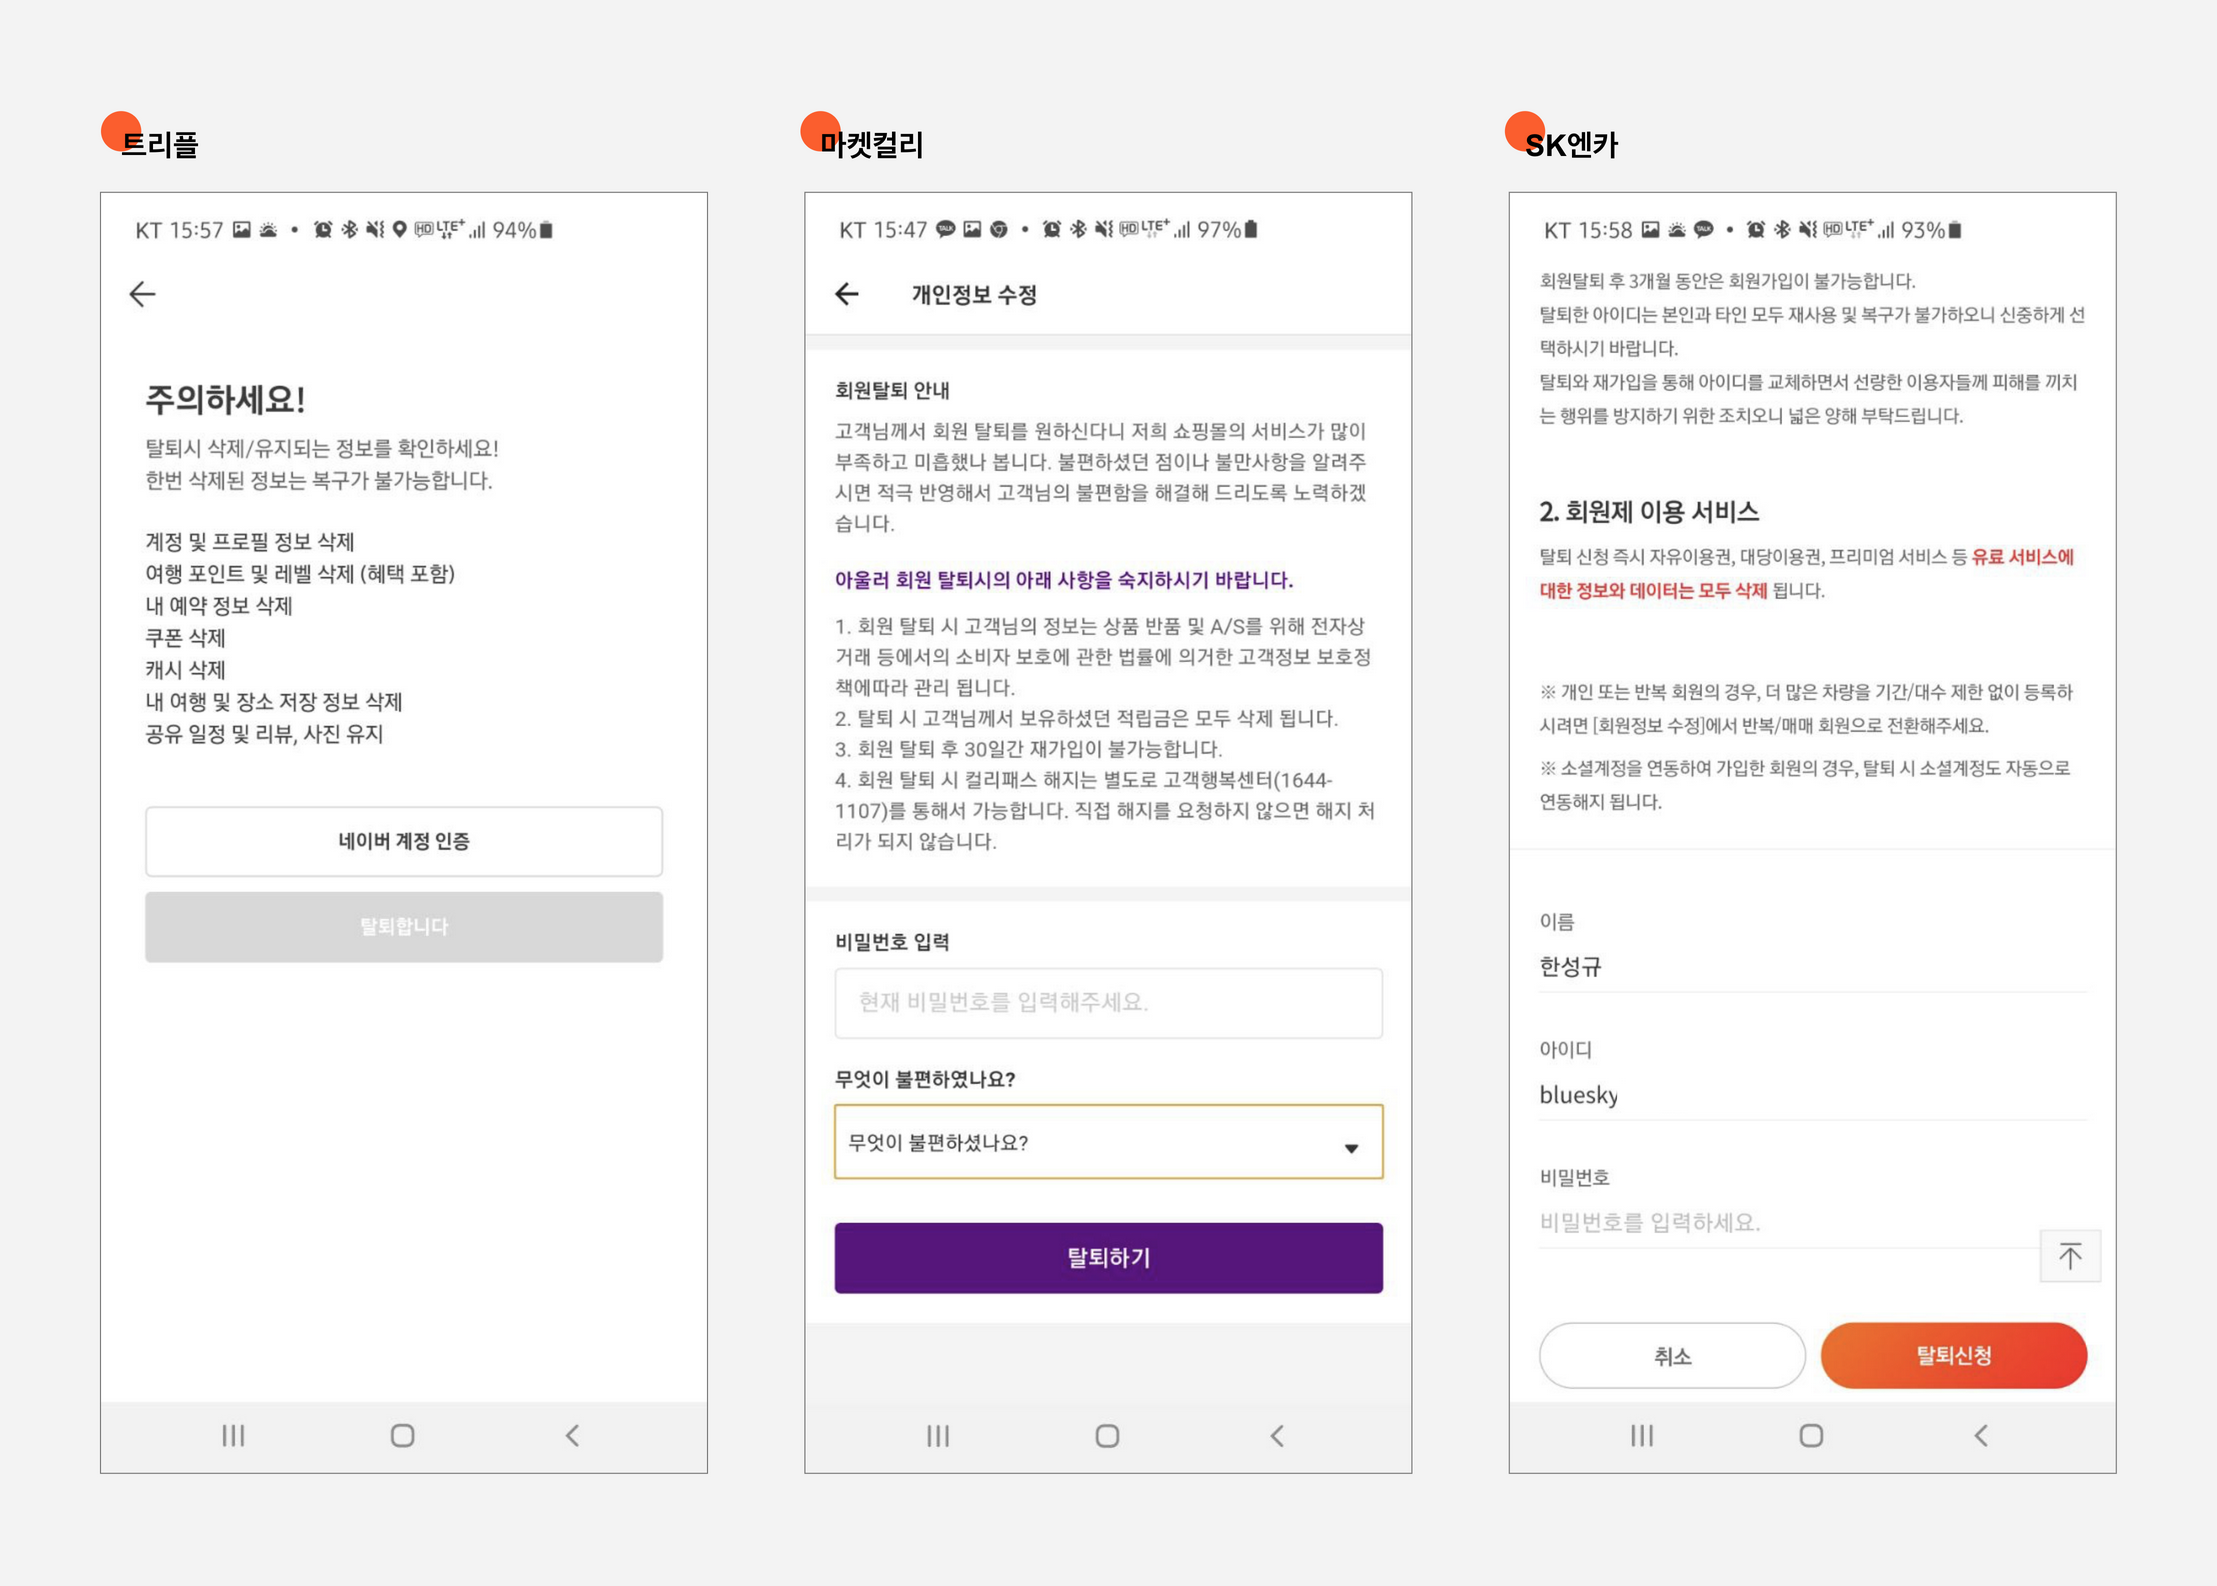2217x1586 pixels.
Task: Tap back chevron in 트리플 navigation bar
Action: tap(573, 1436)
